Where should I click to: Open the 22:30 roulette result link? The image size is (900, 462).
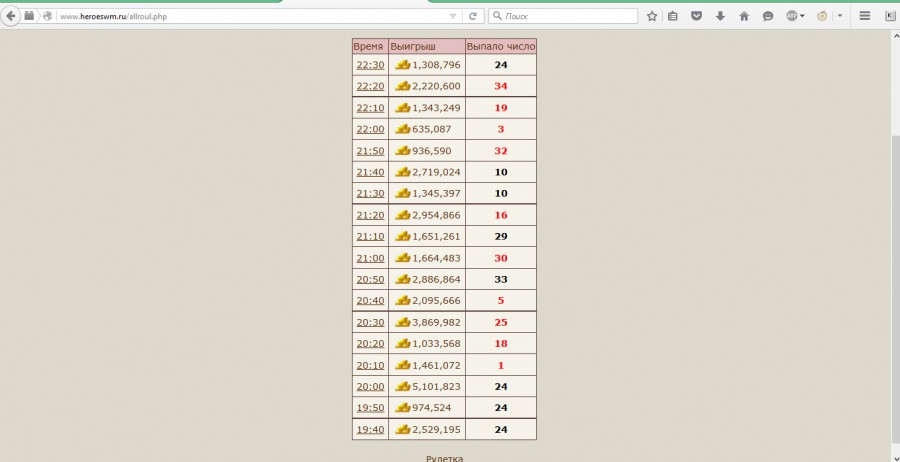pos(370,65)
